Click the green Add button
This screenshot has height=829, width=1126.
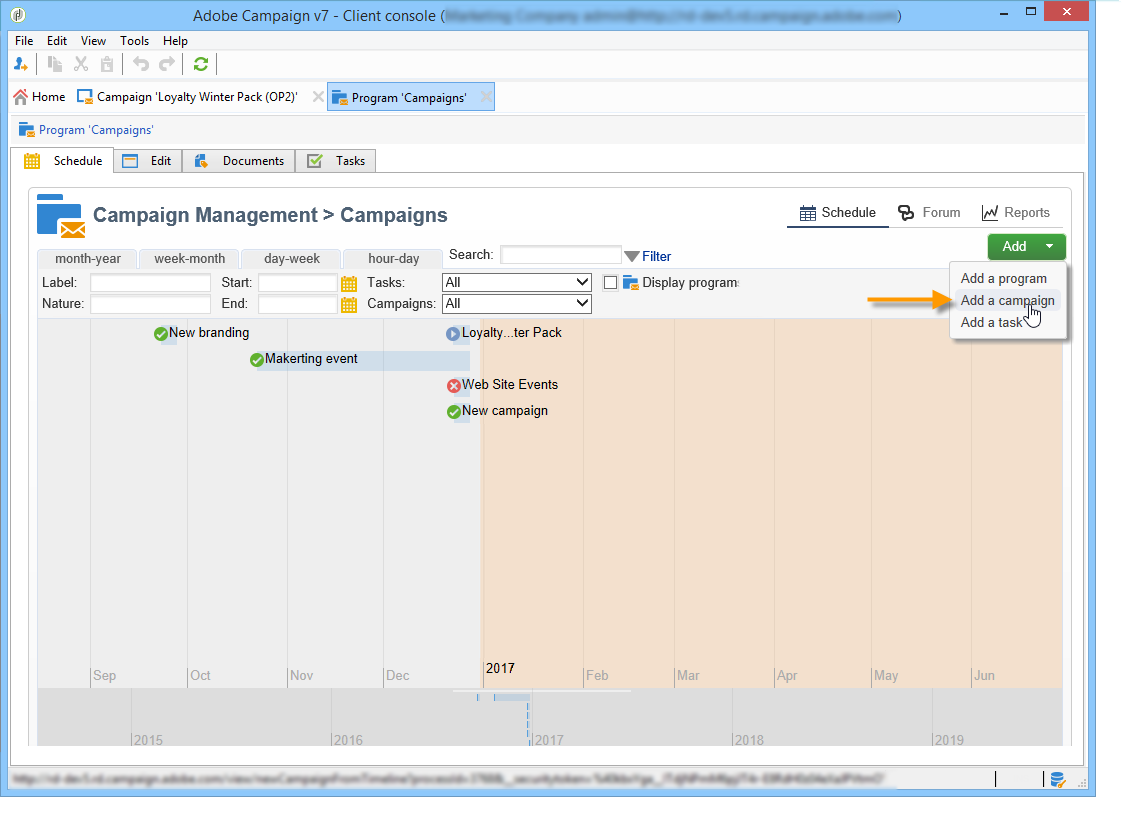tap(1014, 246)
